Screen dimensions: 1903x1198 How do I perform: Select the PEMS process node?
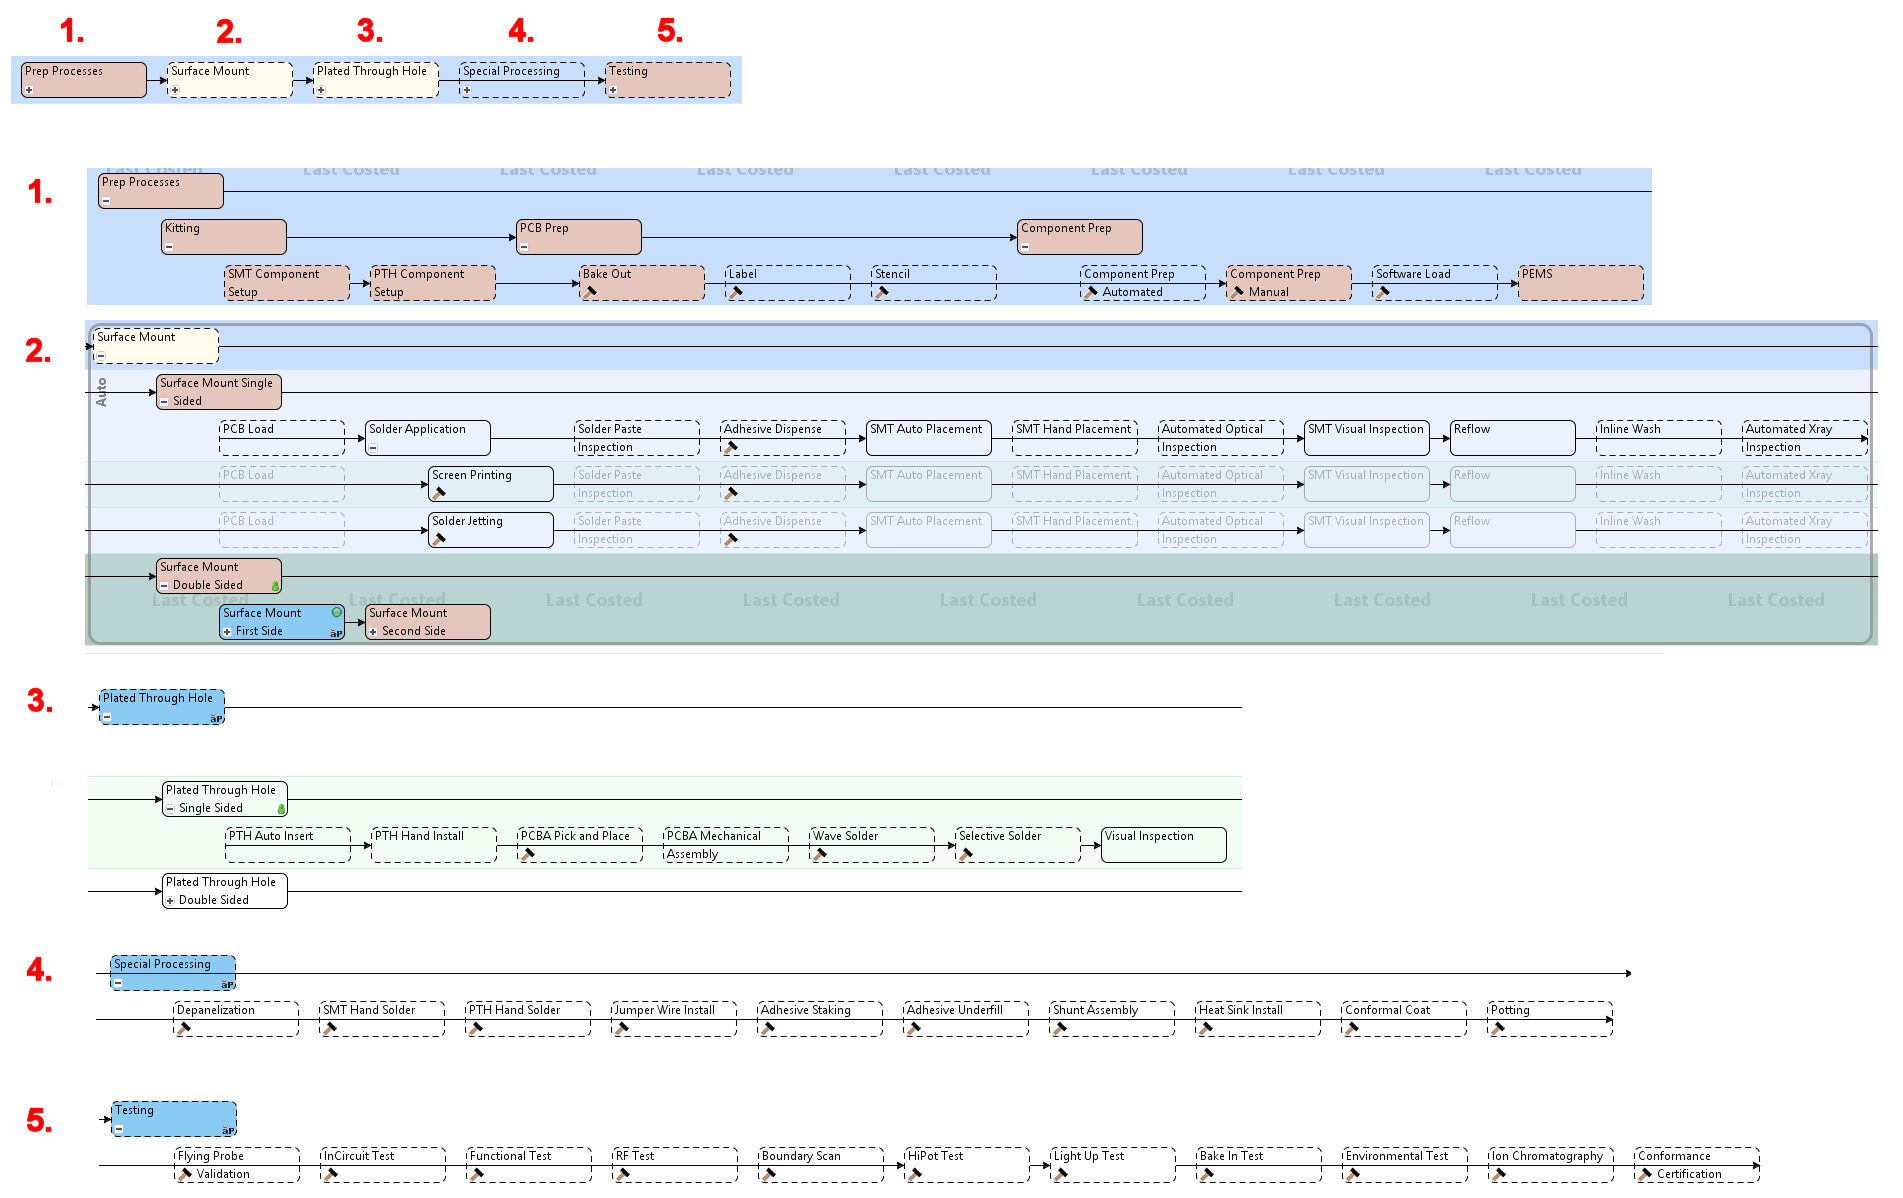[x=1580, y=282]
